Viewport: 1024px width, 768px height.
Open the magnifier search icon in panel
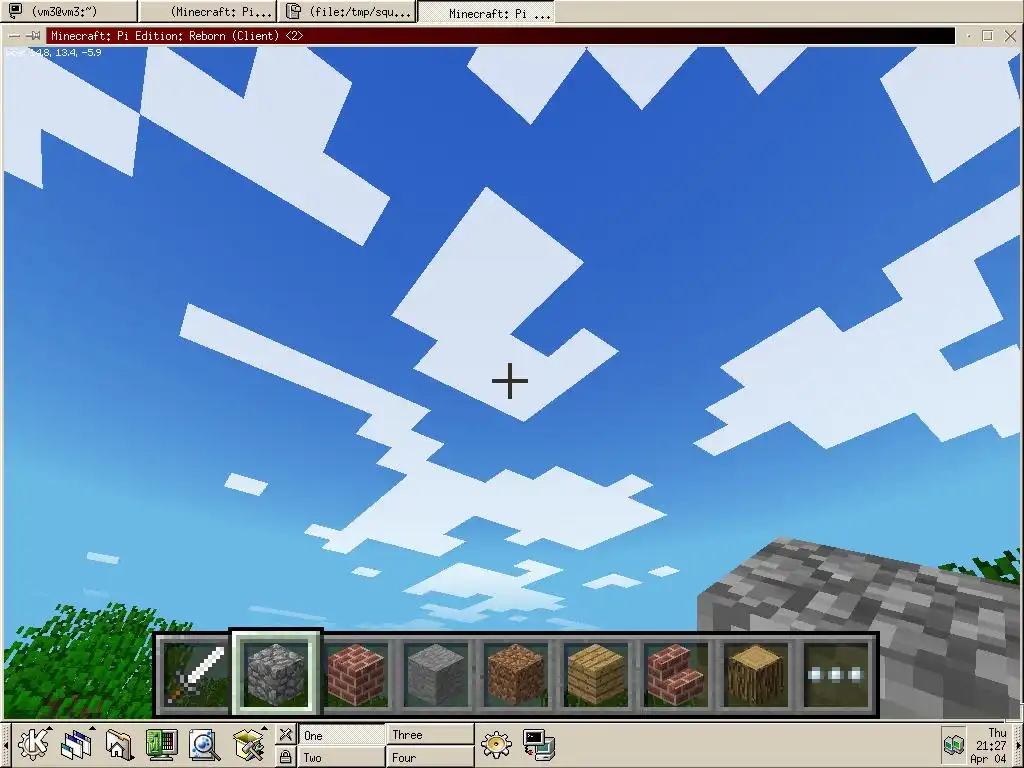tap(204, 744)
